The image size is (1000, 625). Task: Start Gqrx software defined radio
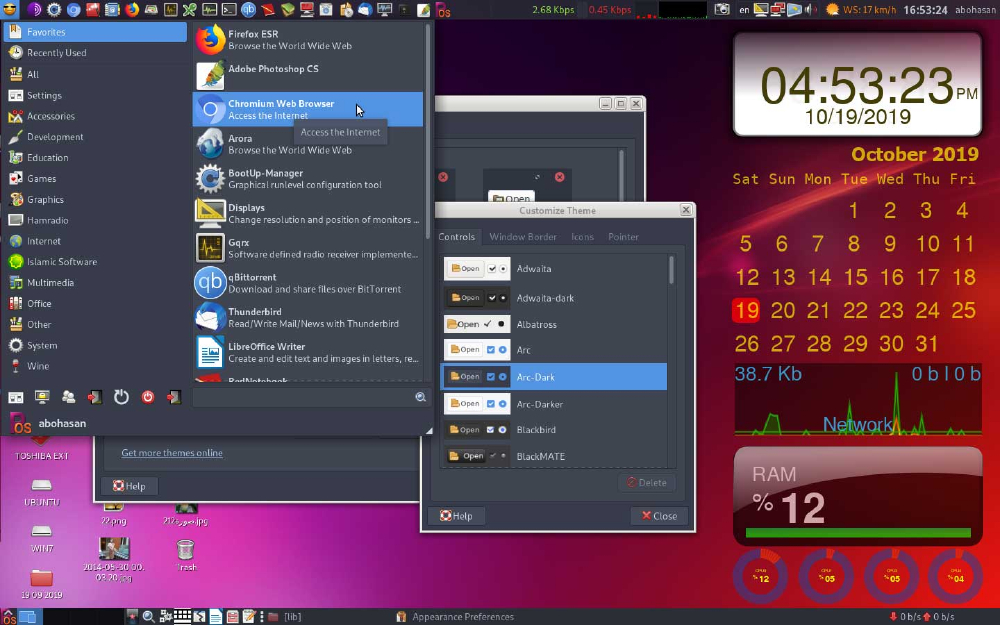308,248
